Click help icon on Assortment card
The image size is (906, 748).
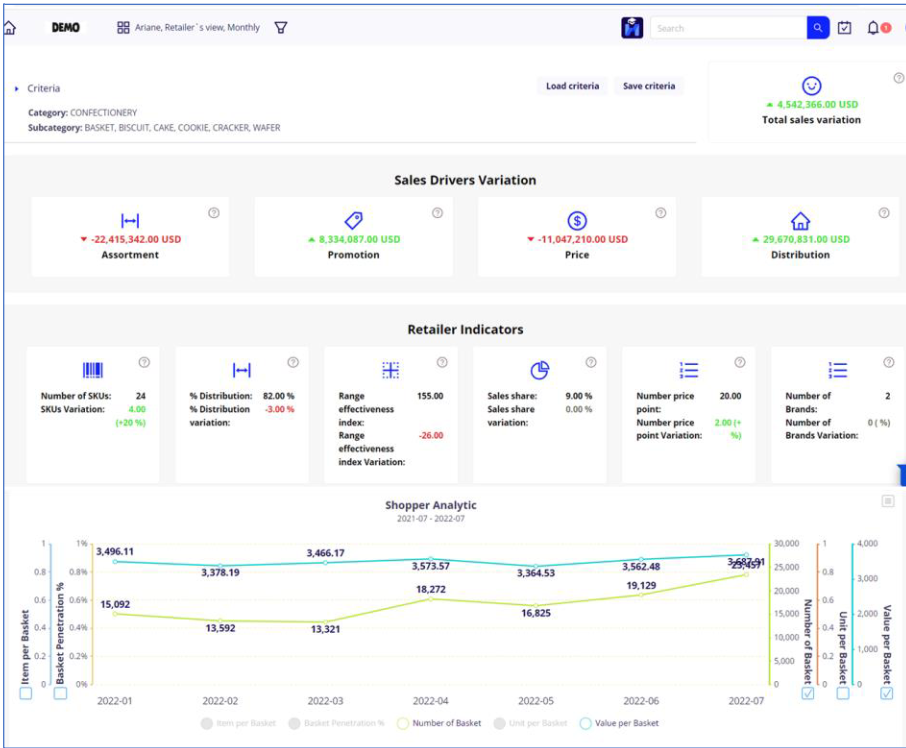point(214,213)
